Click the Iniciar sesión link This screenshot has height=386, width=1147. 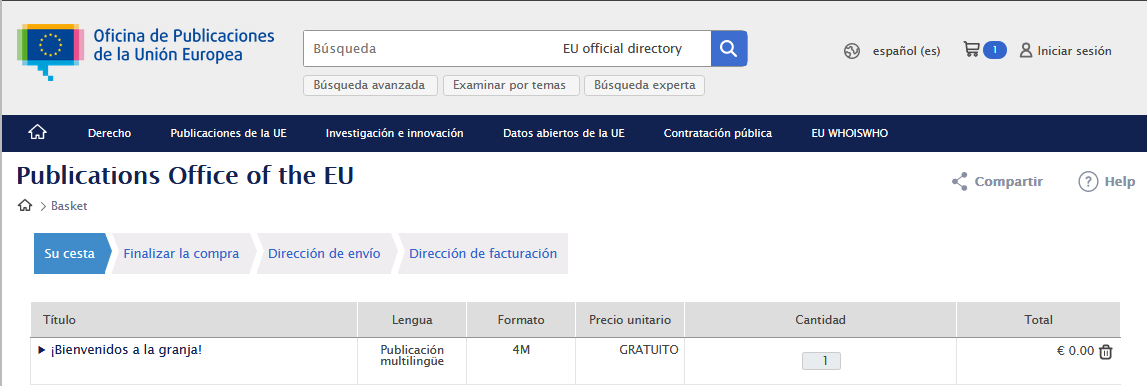pyautogui.click(x=1075, y=51)
